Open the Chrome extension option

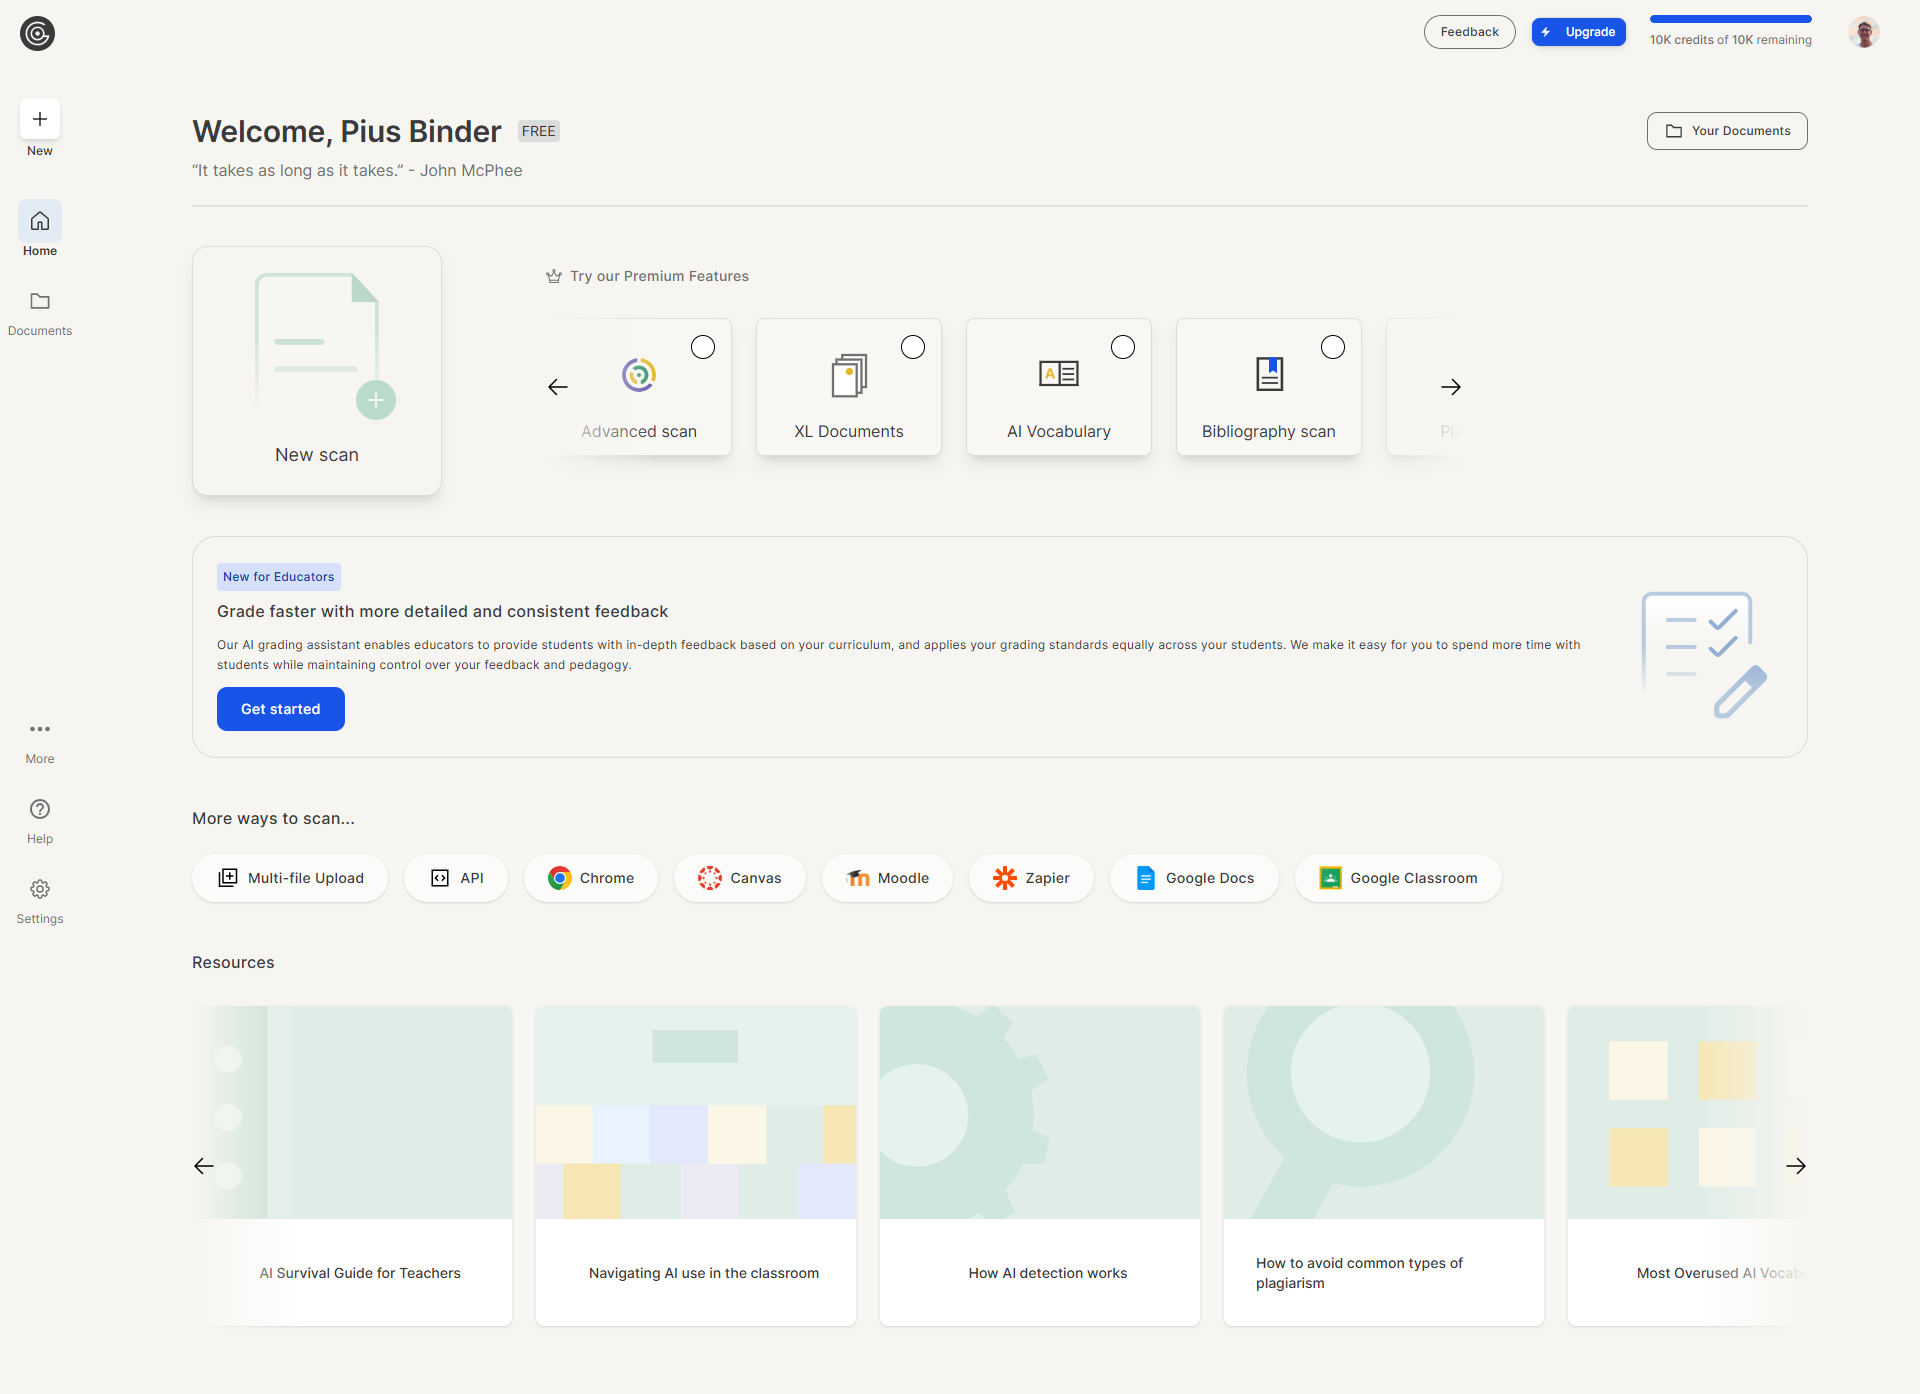[591, 878]
